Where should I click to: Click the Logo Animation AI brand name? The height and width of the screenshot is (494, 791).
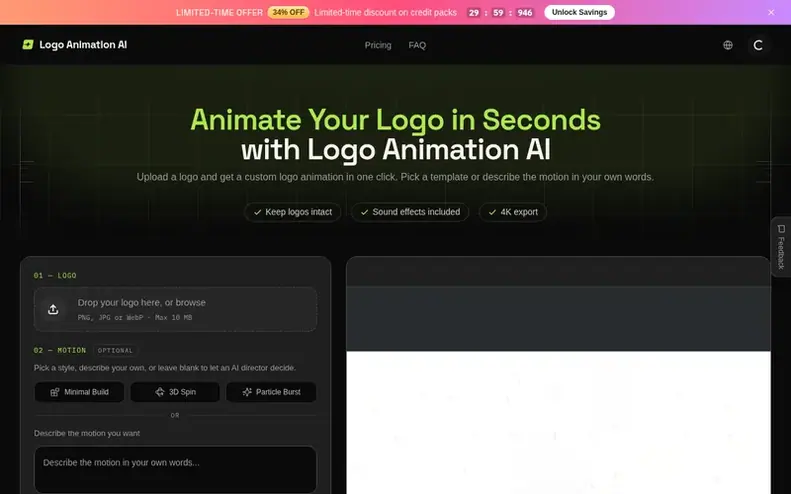tap(83, 45)
